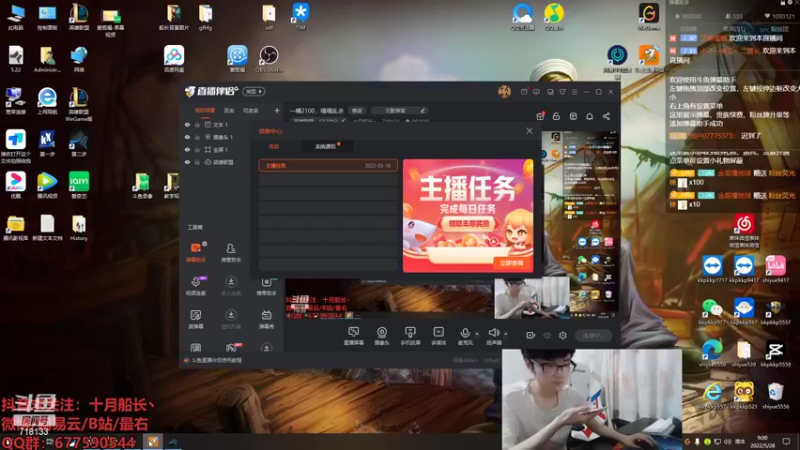Click the streamer avatar in title bar
The width and height of the screenshot is (800, 450).
(x=504, y=91)
